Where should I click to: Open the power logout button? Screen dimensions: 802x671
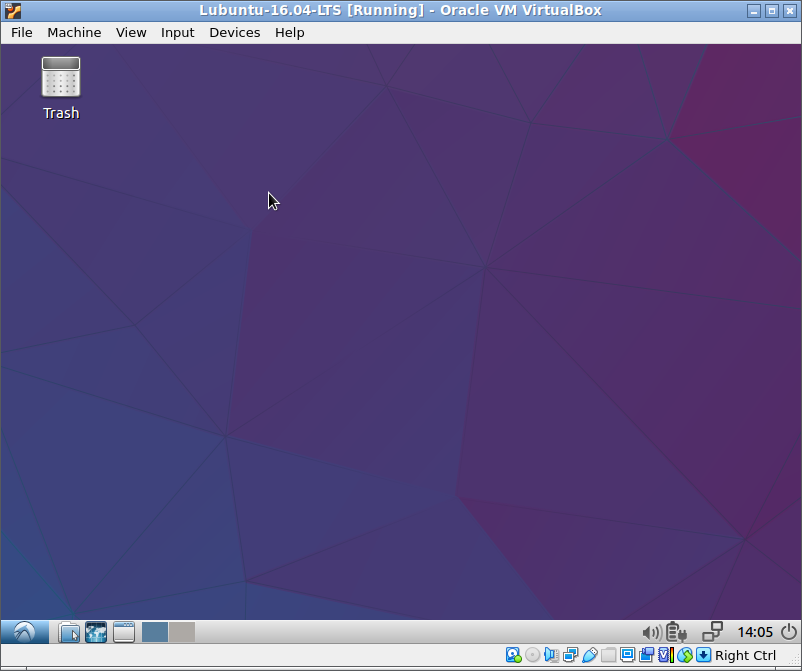click(x=789, y=632)
